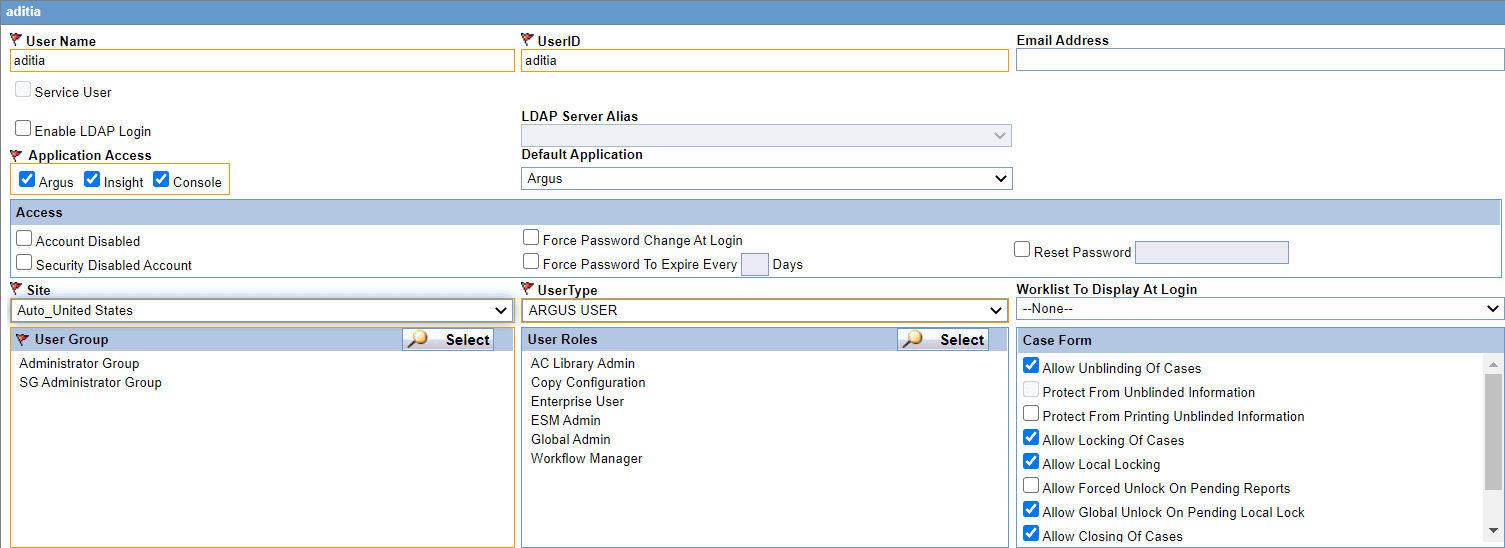Click the magnifier icon in User Group Select
The image size is (1505, 548).
pos(418,340)
